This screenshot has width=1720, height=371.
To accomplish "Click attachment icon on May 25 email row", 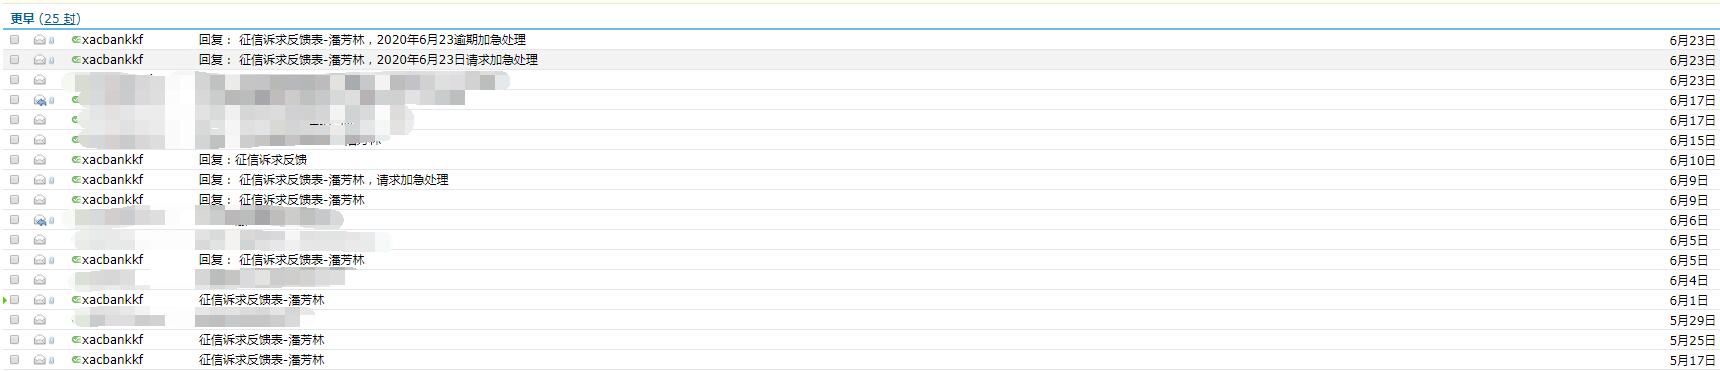I will pyautogui.click(x=52, y=340).
